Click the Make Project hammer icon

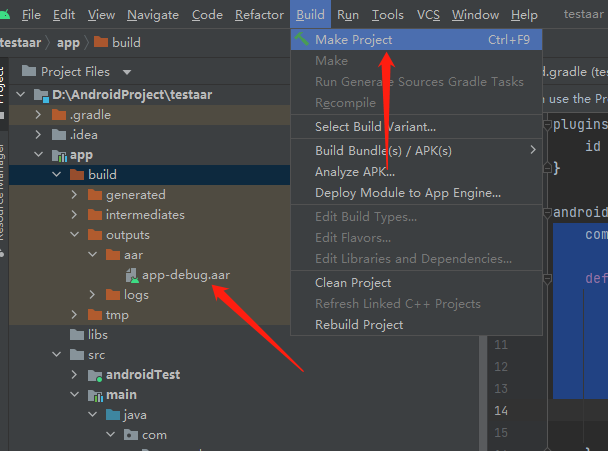[302, 40]
